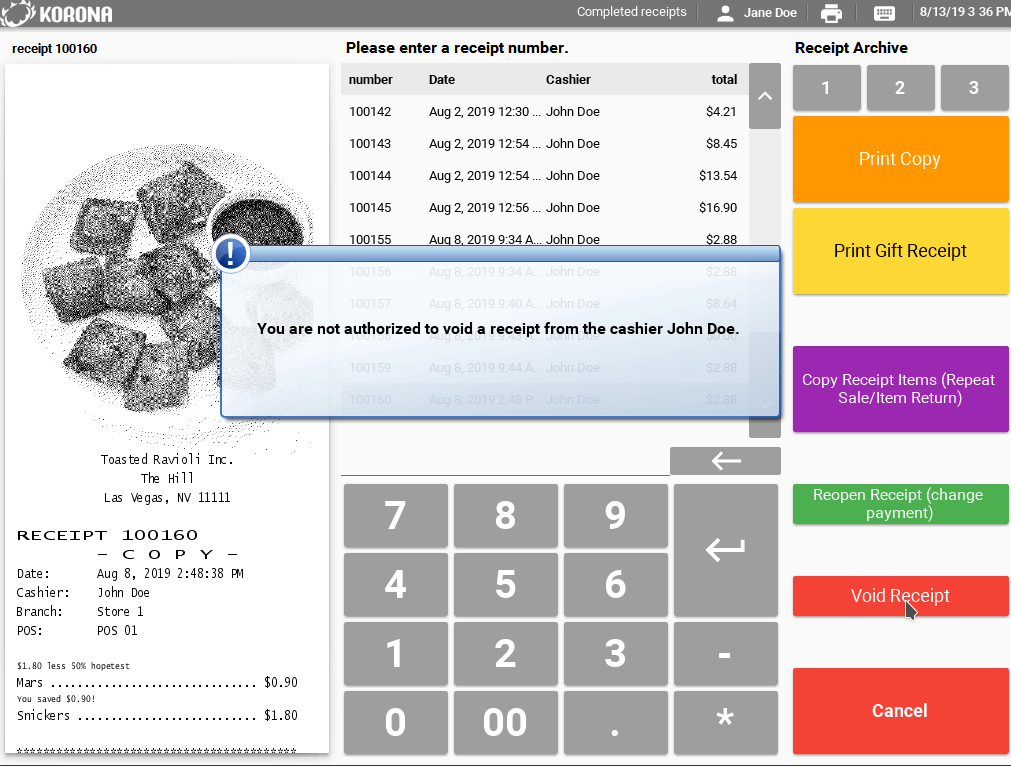Click the Print Copy button
Viewport: 1011px width, 766px height.
900,159
